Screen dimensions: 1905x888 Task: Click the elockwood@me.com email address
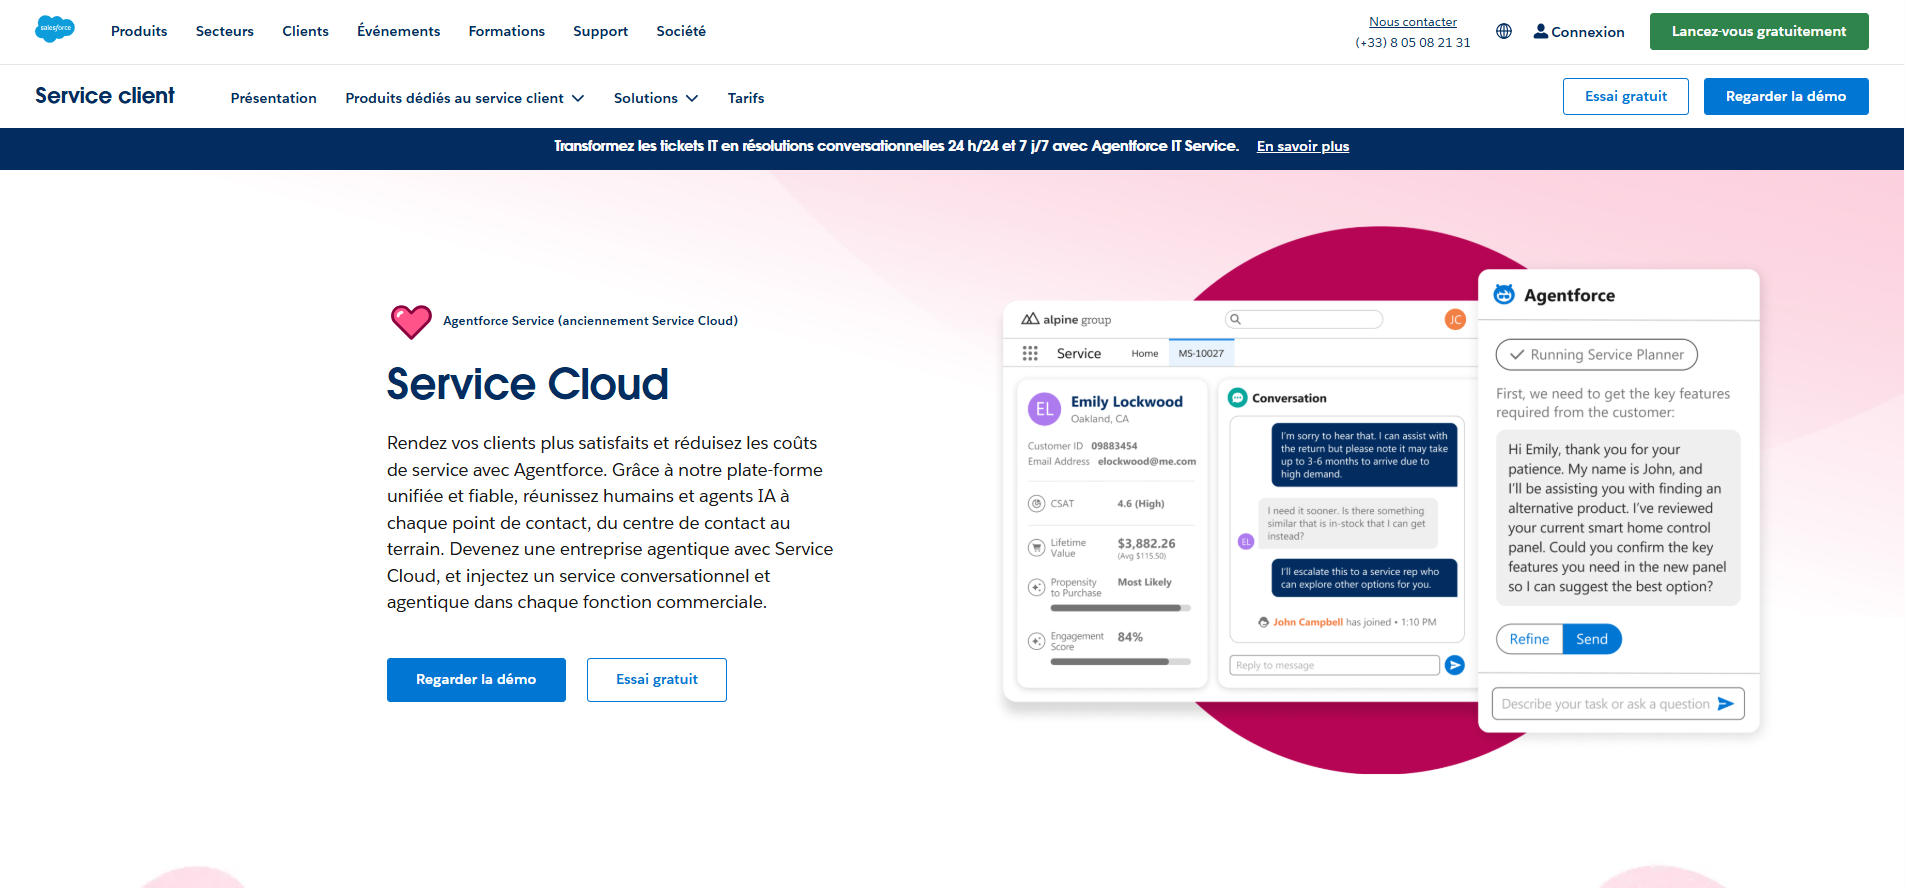point(1147,461)
